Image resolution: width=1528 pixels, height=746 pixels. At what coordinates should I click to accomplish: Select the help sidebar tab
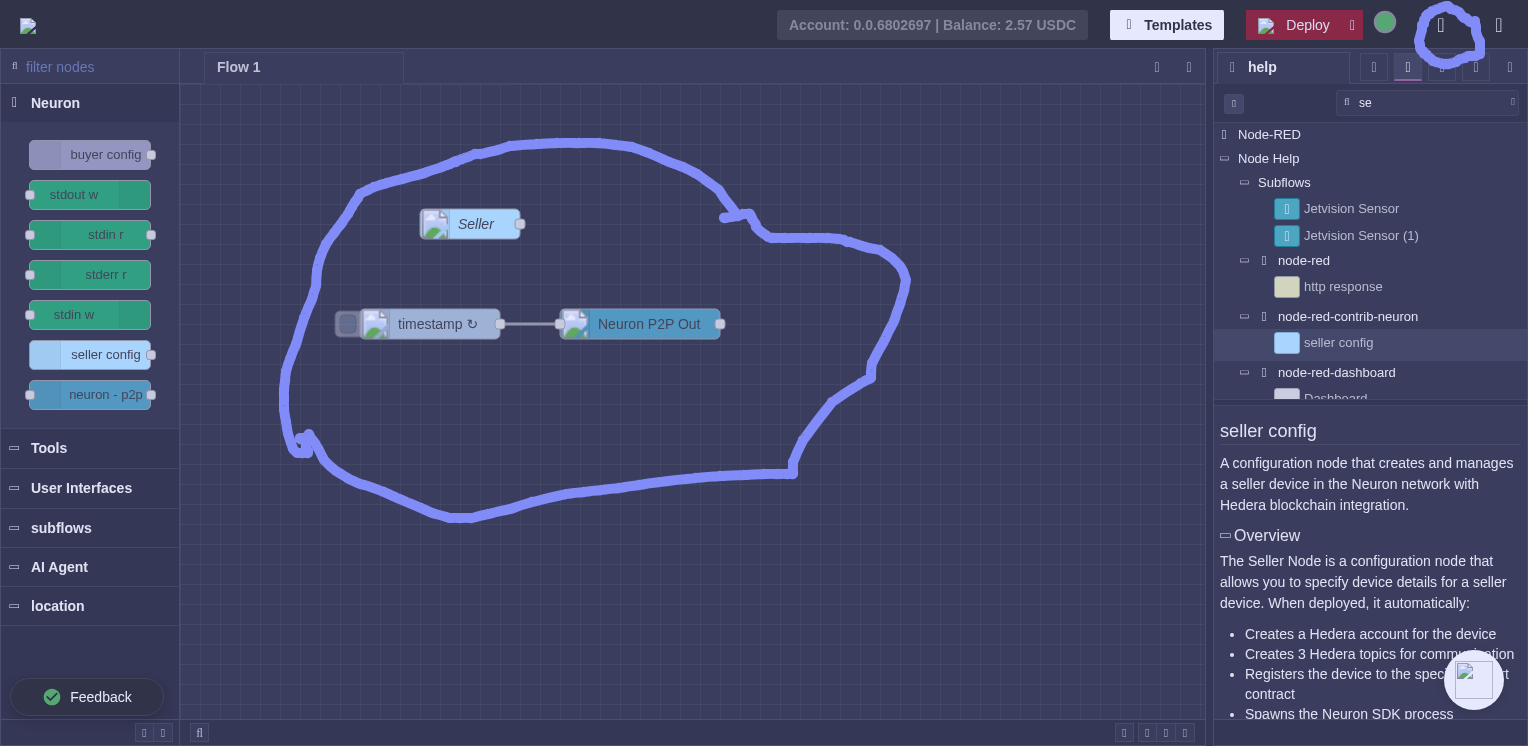(1282, 67)
